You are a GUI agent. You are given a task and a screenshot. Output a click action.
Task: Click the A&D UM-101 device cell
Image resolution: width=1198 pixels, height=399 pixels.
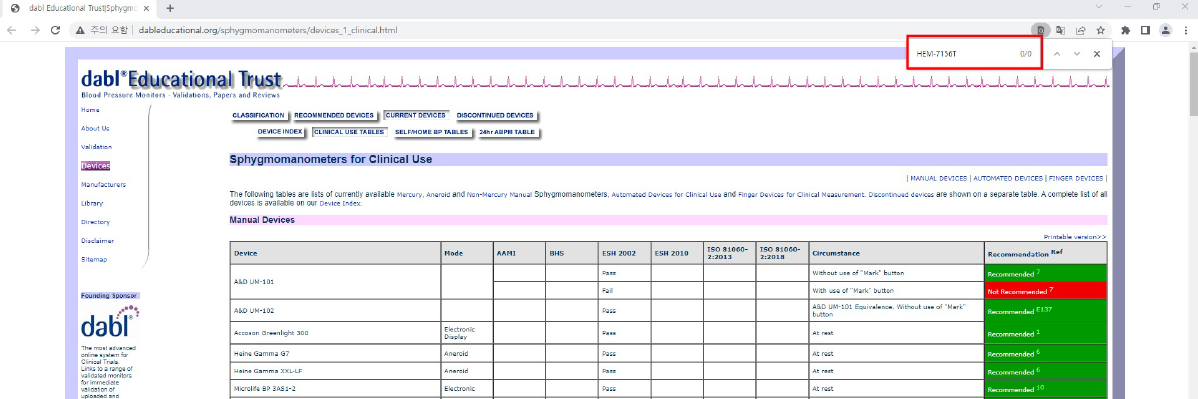[x=335, y=281]
